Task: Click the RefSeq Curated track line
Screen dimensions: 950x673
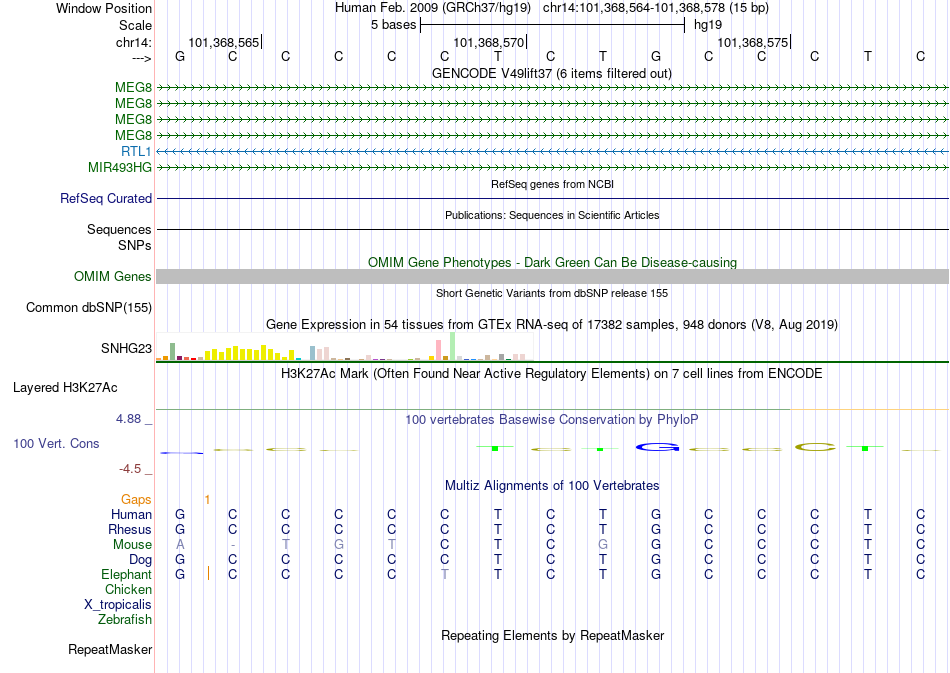Action: click(x=552, y=199)
